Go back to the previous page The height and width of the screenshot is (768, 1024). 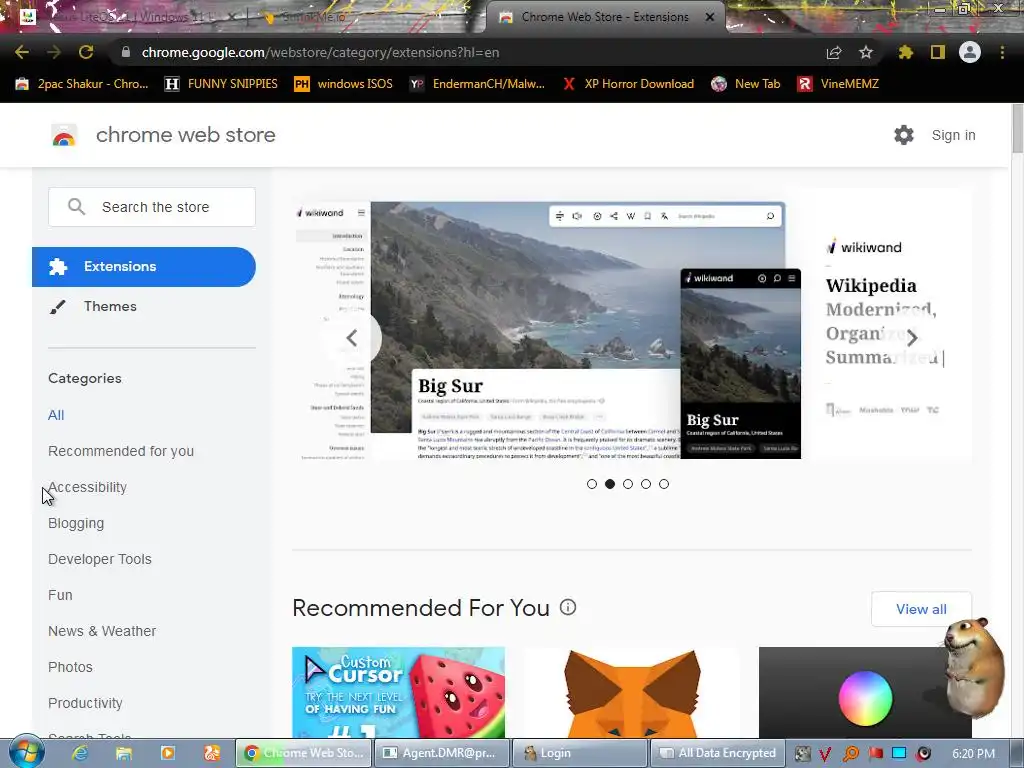click(22, 52)
